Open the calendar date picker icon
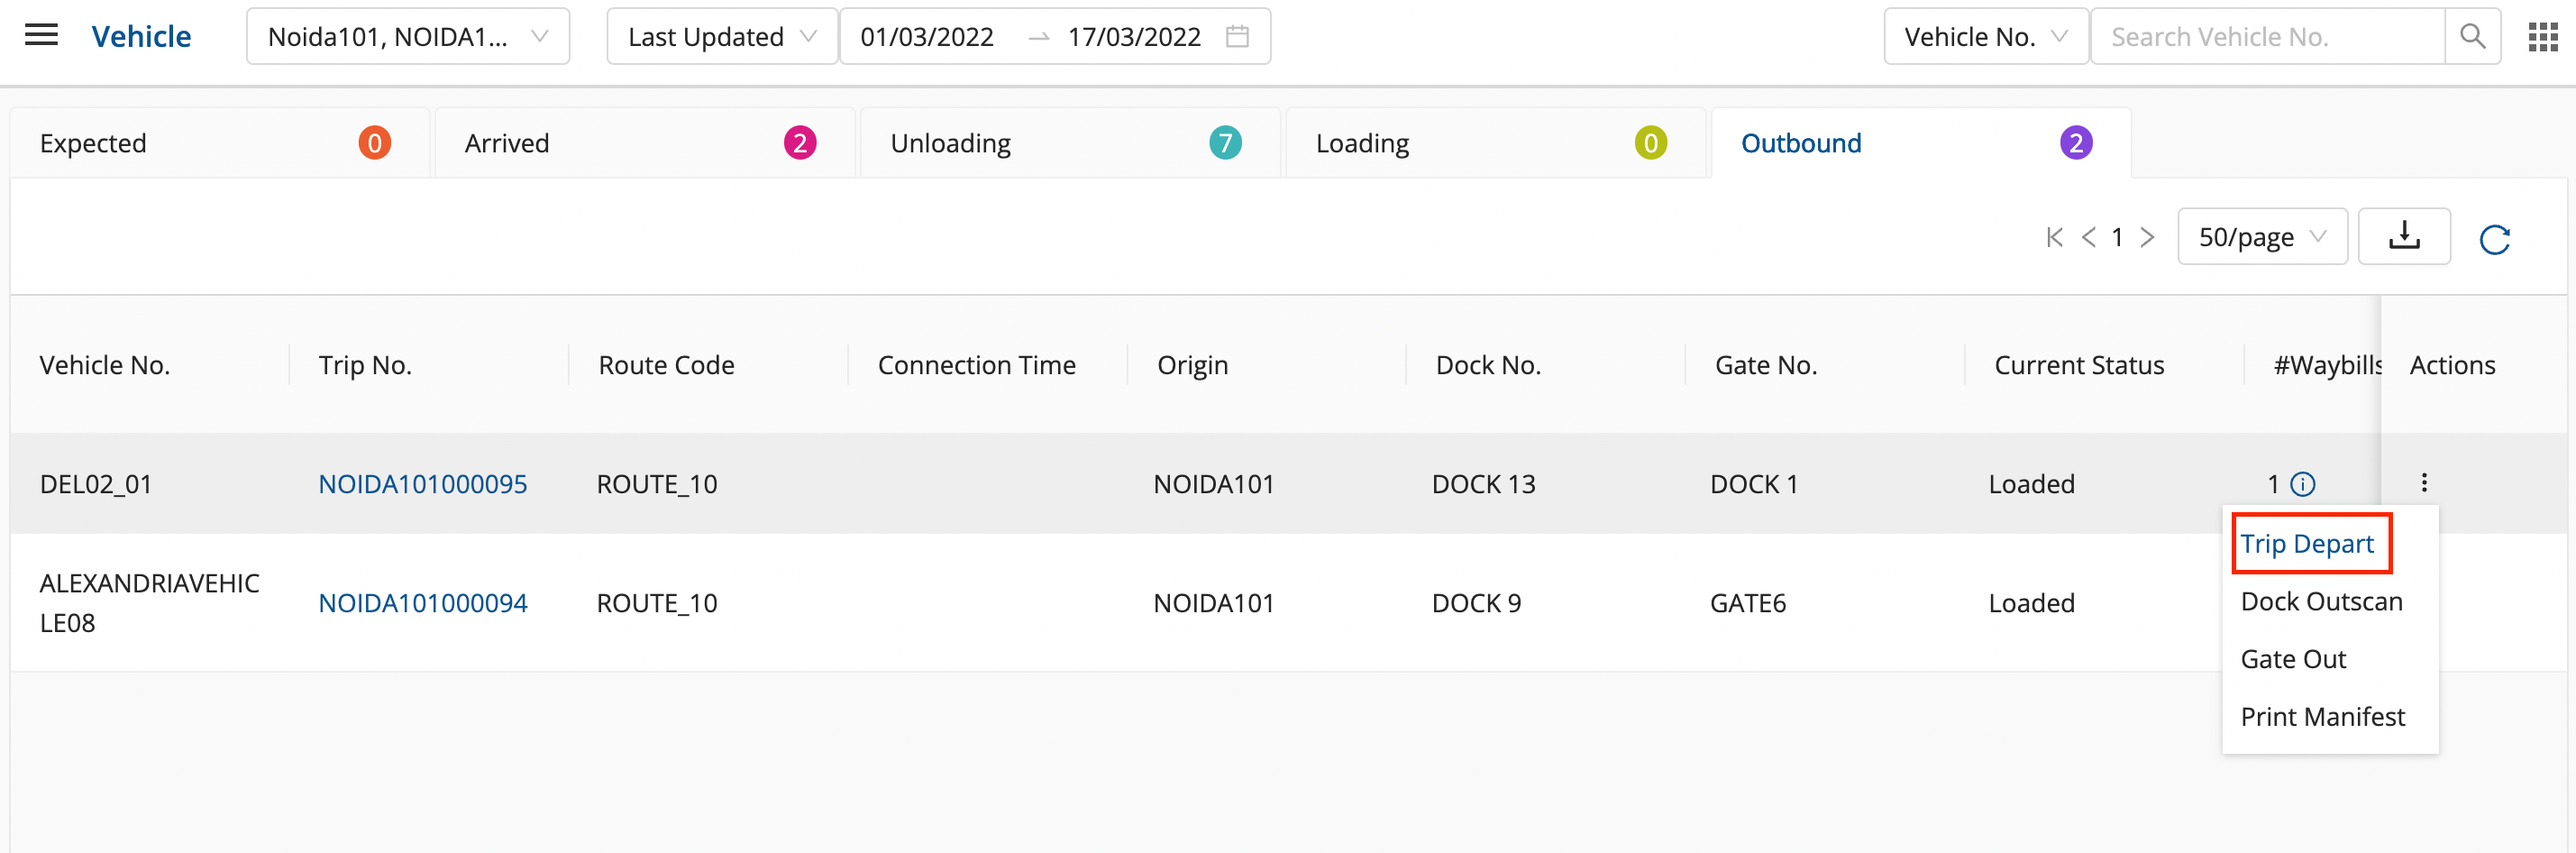2576x853 pixels. click(x=1237, y=37)
